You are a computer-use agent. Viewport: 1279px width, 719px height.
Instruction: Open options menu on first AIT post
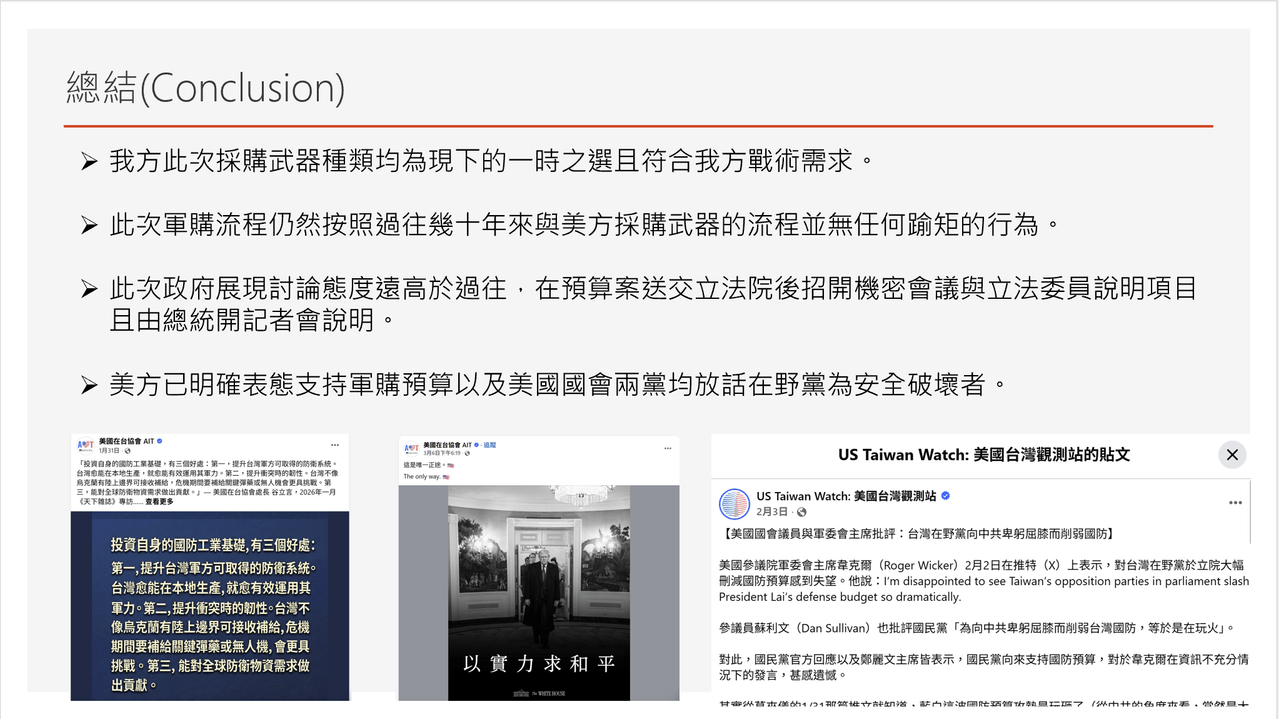[x=335, y=445]
